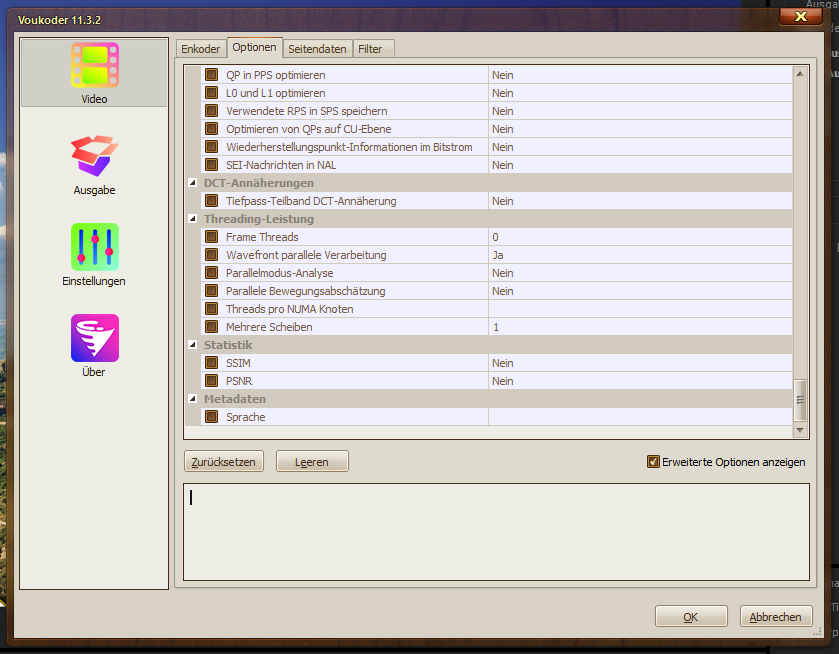Viewport: 839px width, 654px height.
Task: Click icon beside SSIM option
Action: coord(211,363)
